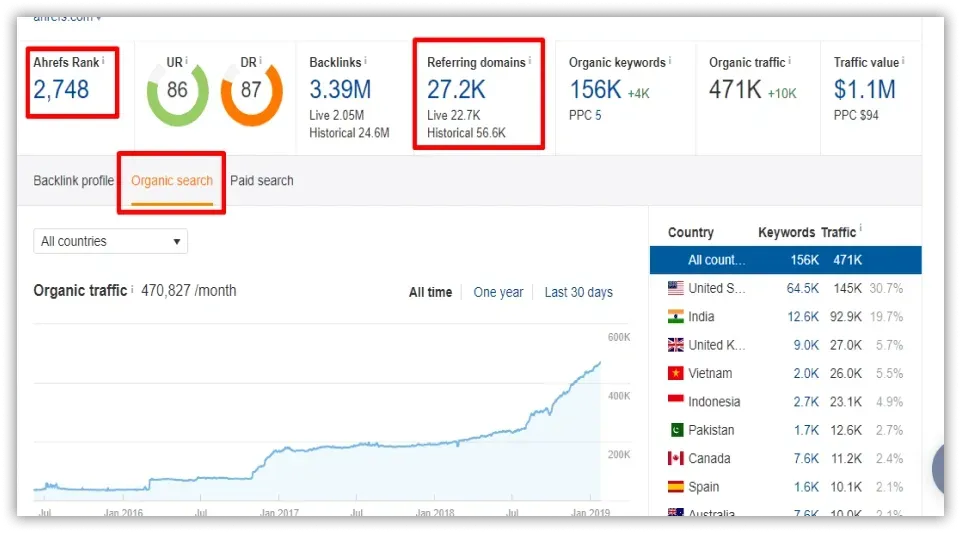The height and width of the screenshot is (533, 961).
Task: Click Historical 24.6M under Backlinks
Action: [x=349, y=133]
